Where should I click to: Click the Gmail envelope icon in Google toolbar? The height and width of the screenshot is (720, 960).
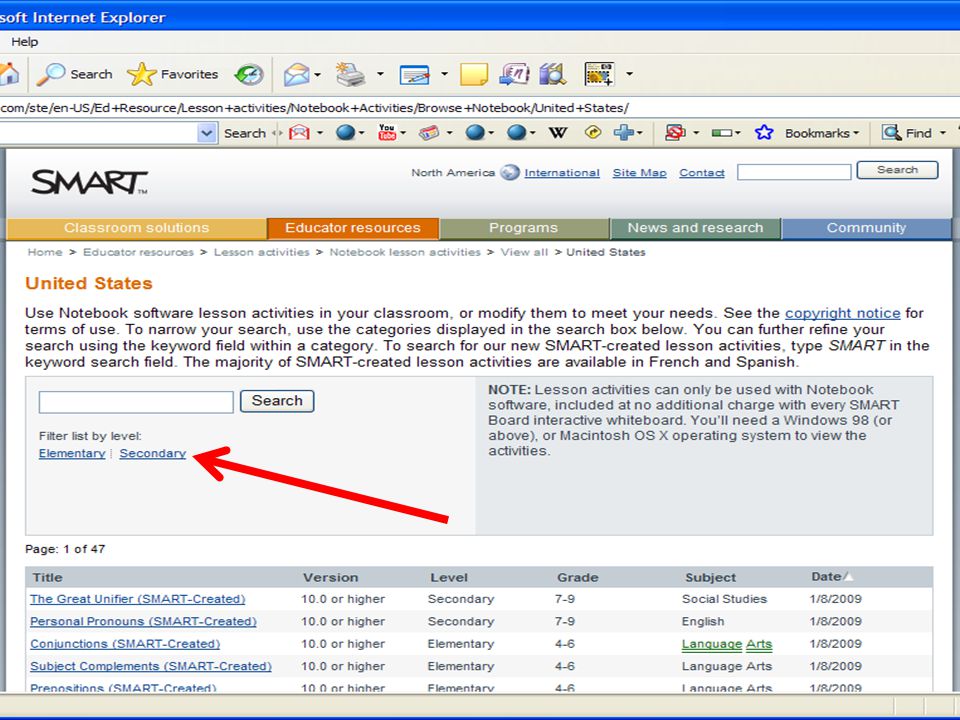tap(299, 132)
